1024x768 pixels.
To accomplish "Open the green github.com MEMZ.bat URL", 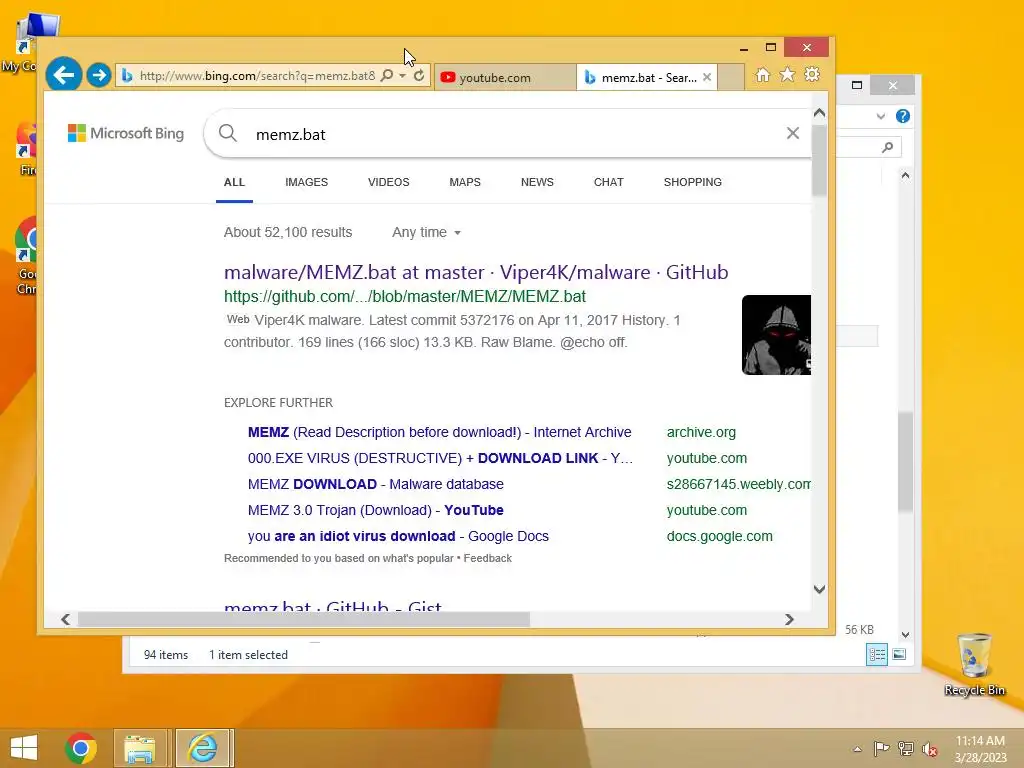I will tap(405, 296).
